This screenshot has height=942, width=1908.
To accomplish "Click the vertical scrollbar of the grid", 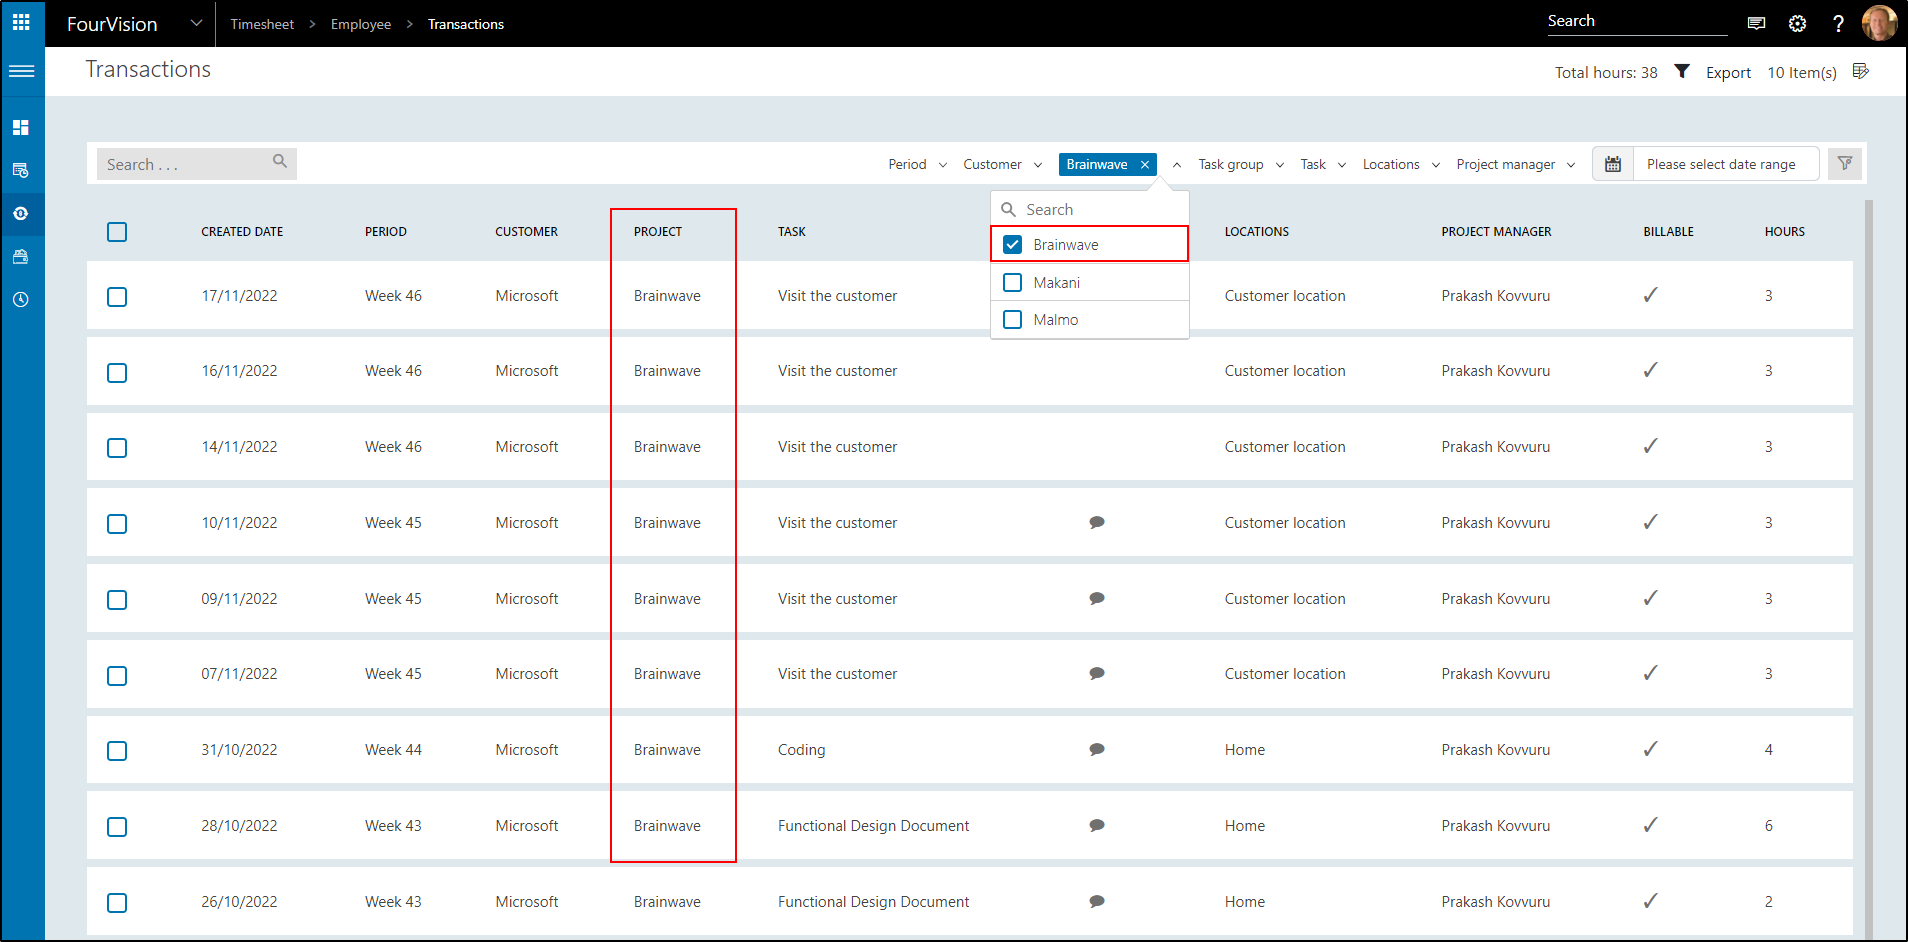I will click(x=1869, y=568).
